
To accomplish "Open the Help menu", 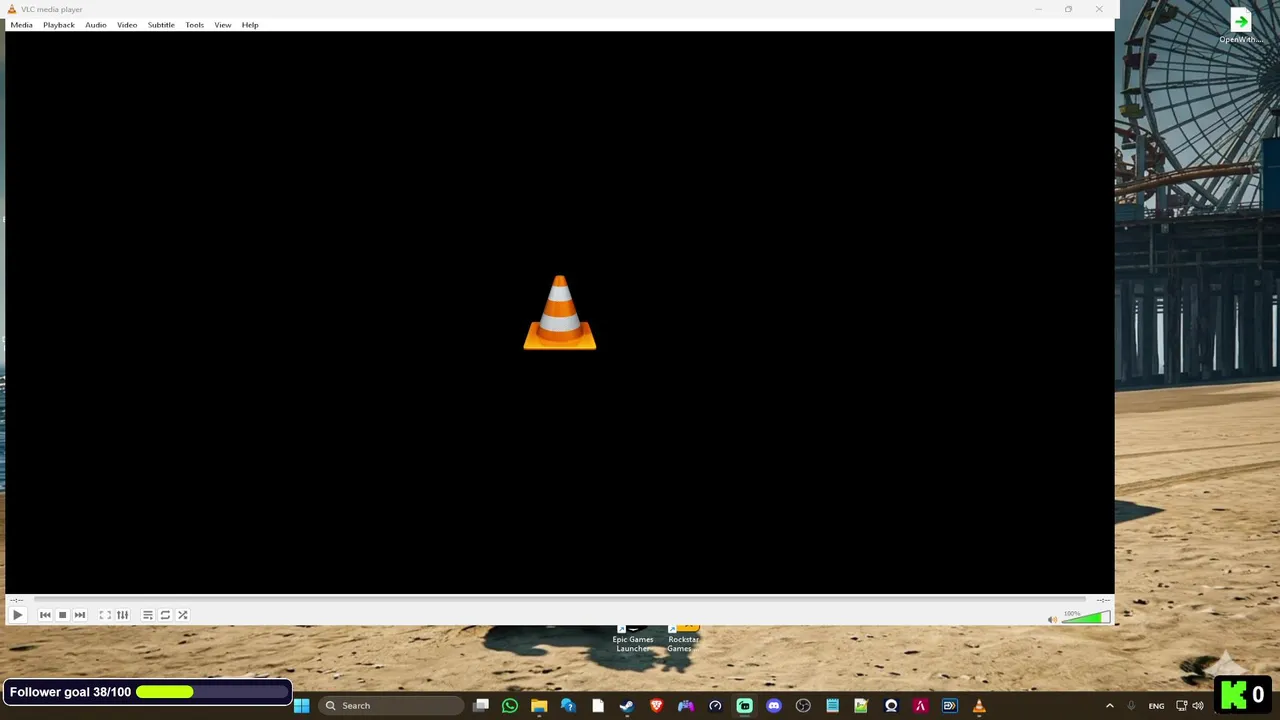I will coord(250,25).
